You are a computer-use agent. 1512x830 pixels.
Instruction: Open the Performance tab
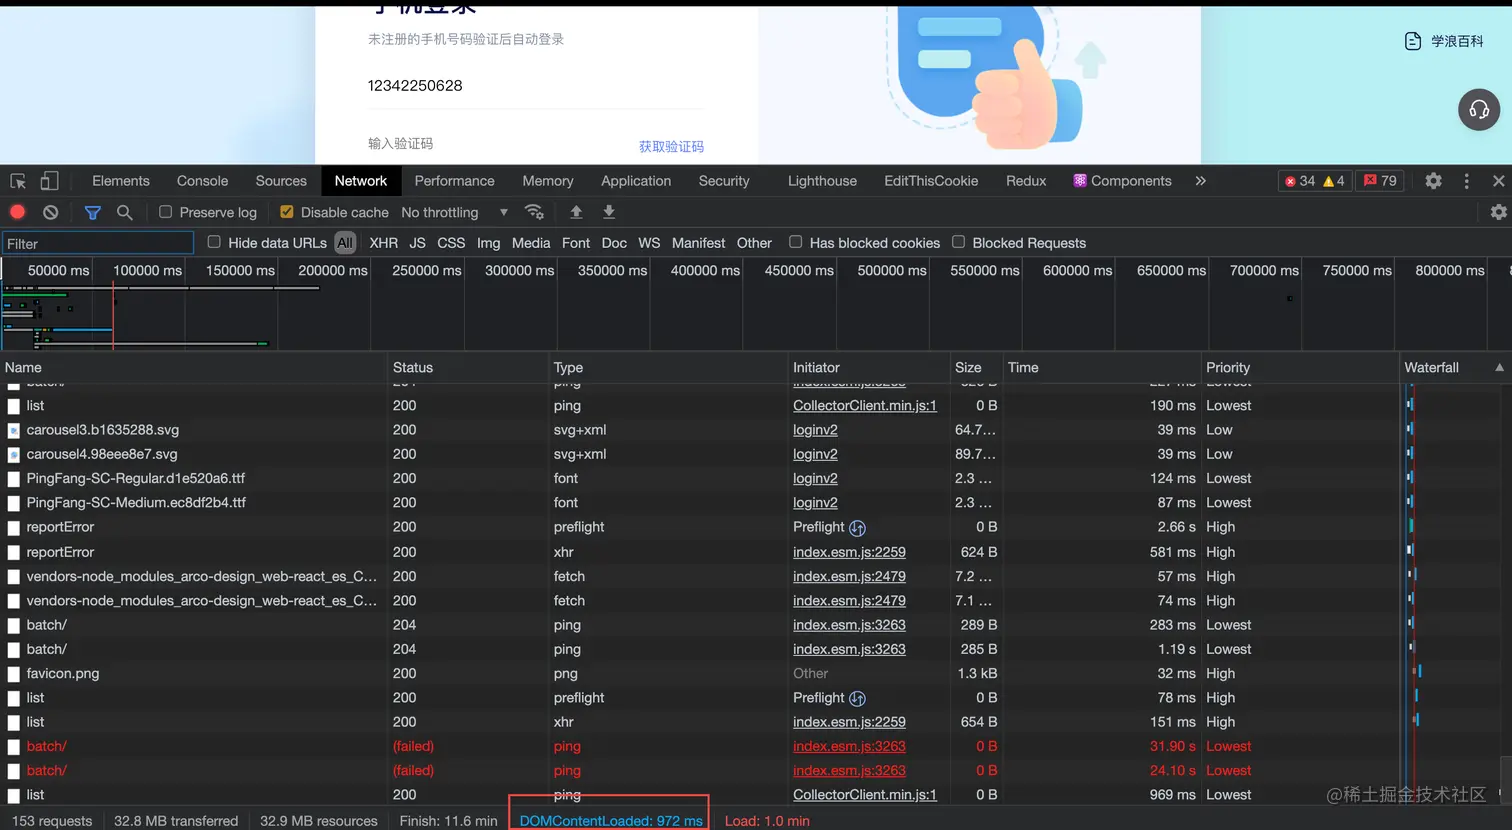pos(455,181)
